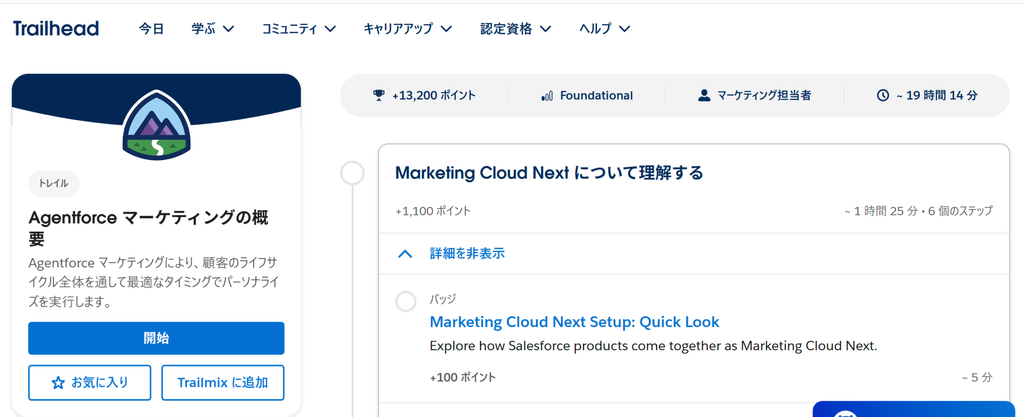1024x417 pixels.
Task: Click the trophy points icon
Action: click(x=379, y=95)
